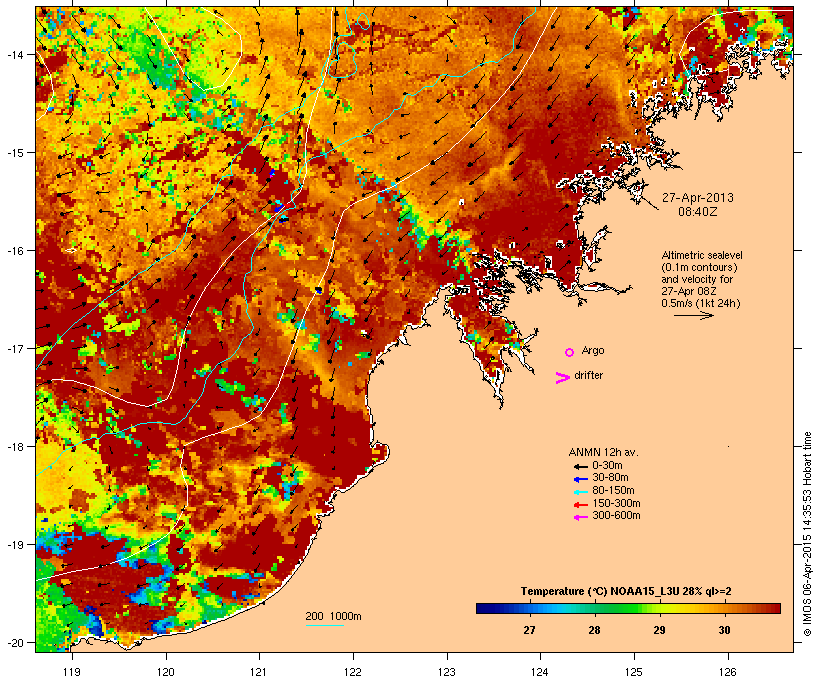
Task: Click the '0-30m' depth label
Action: (x=607, y=465)
